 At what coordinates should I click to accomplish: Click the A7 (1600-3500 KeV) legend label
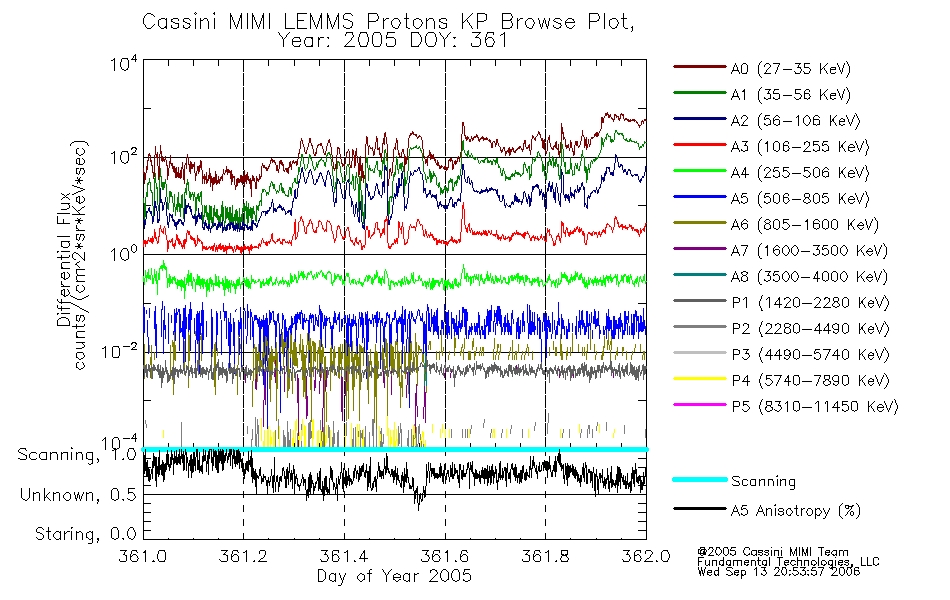809,251
